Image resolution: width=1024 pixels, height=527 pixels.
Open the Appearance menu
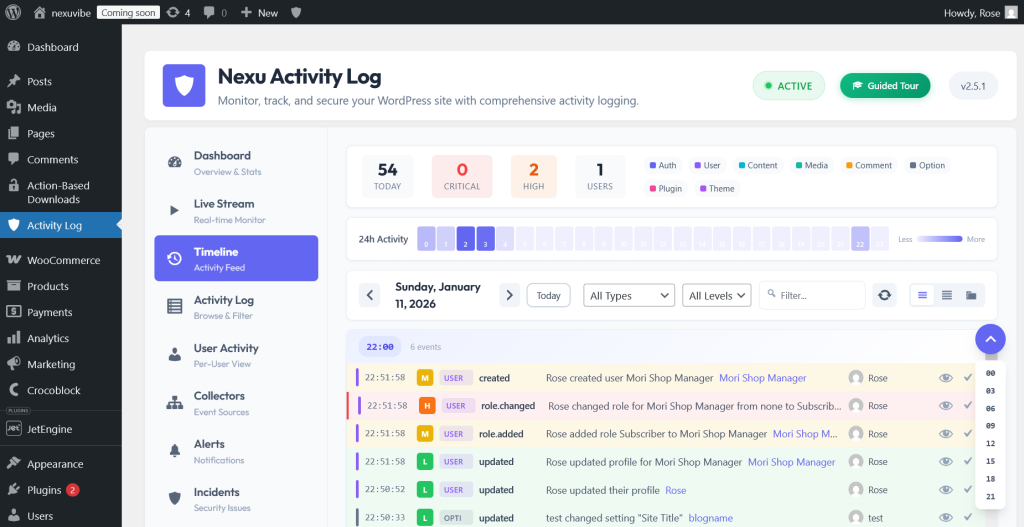(x=61, y=464)
